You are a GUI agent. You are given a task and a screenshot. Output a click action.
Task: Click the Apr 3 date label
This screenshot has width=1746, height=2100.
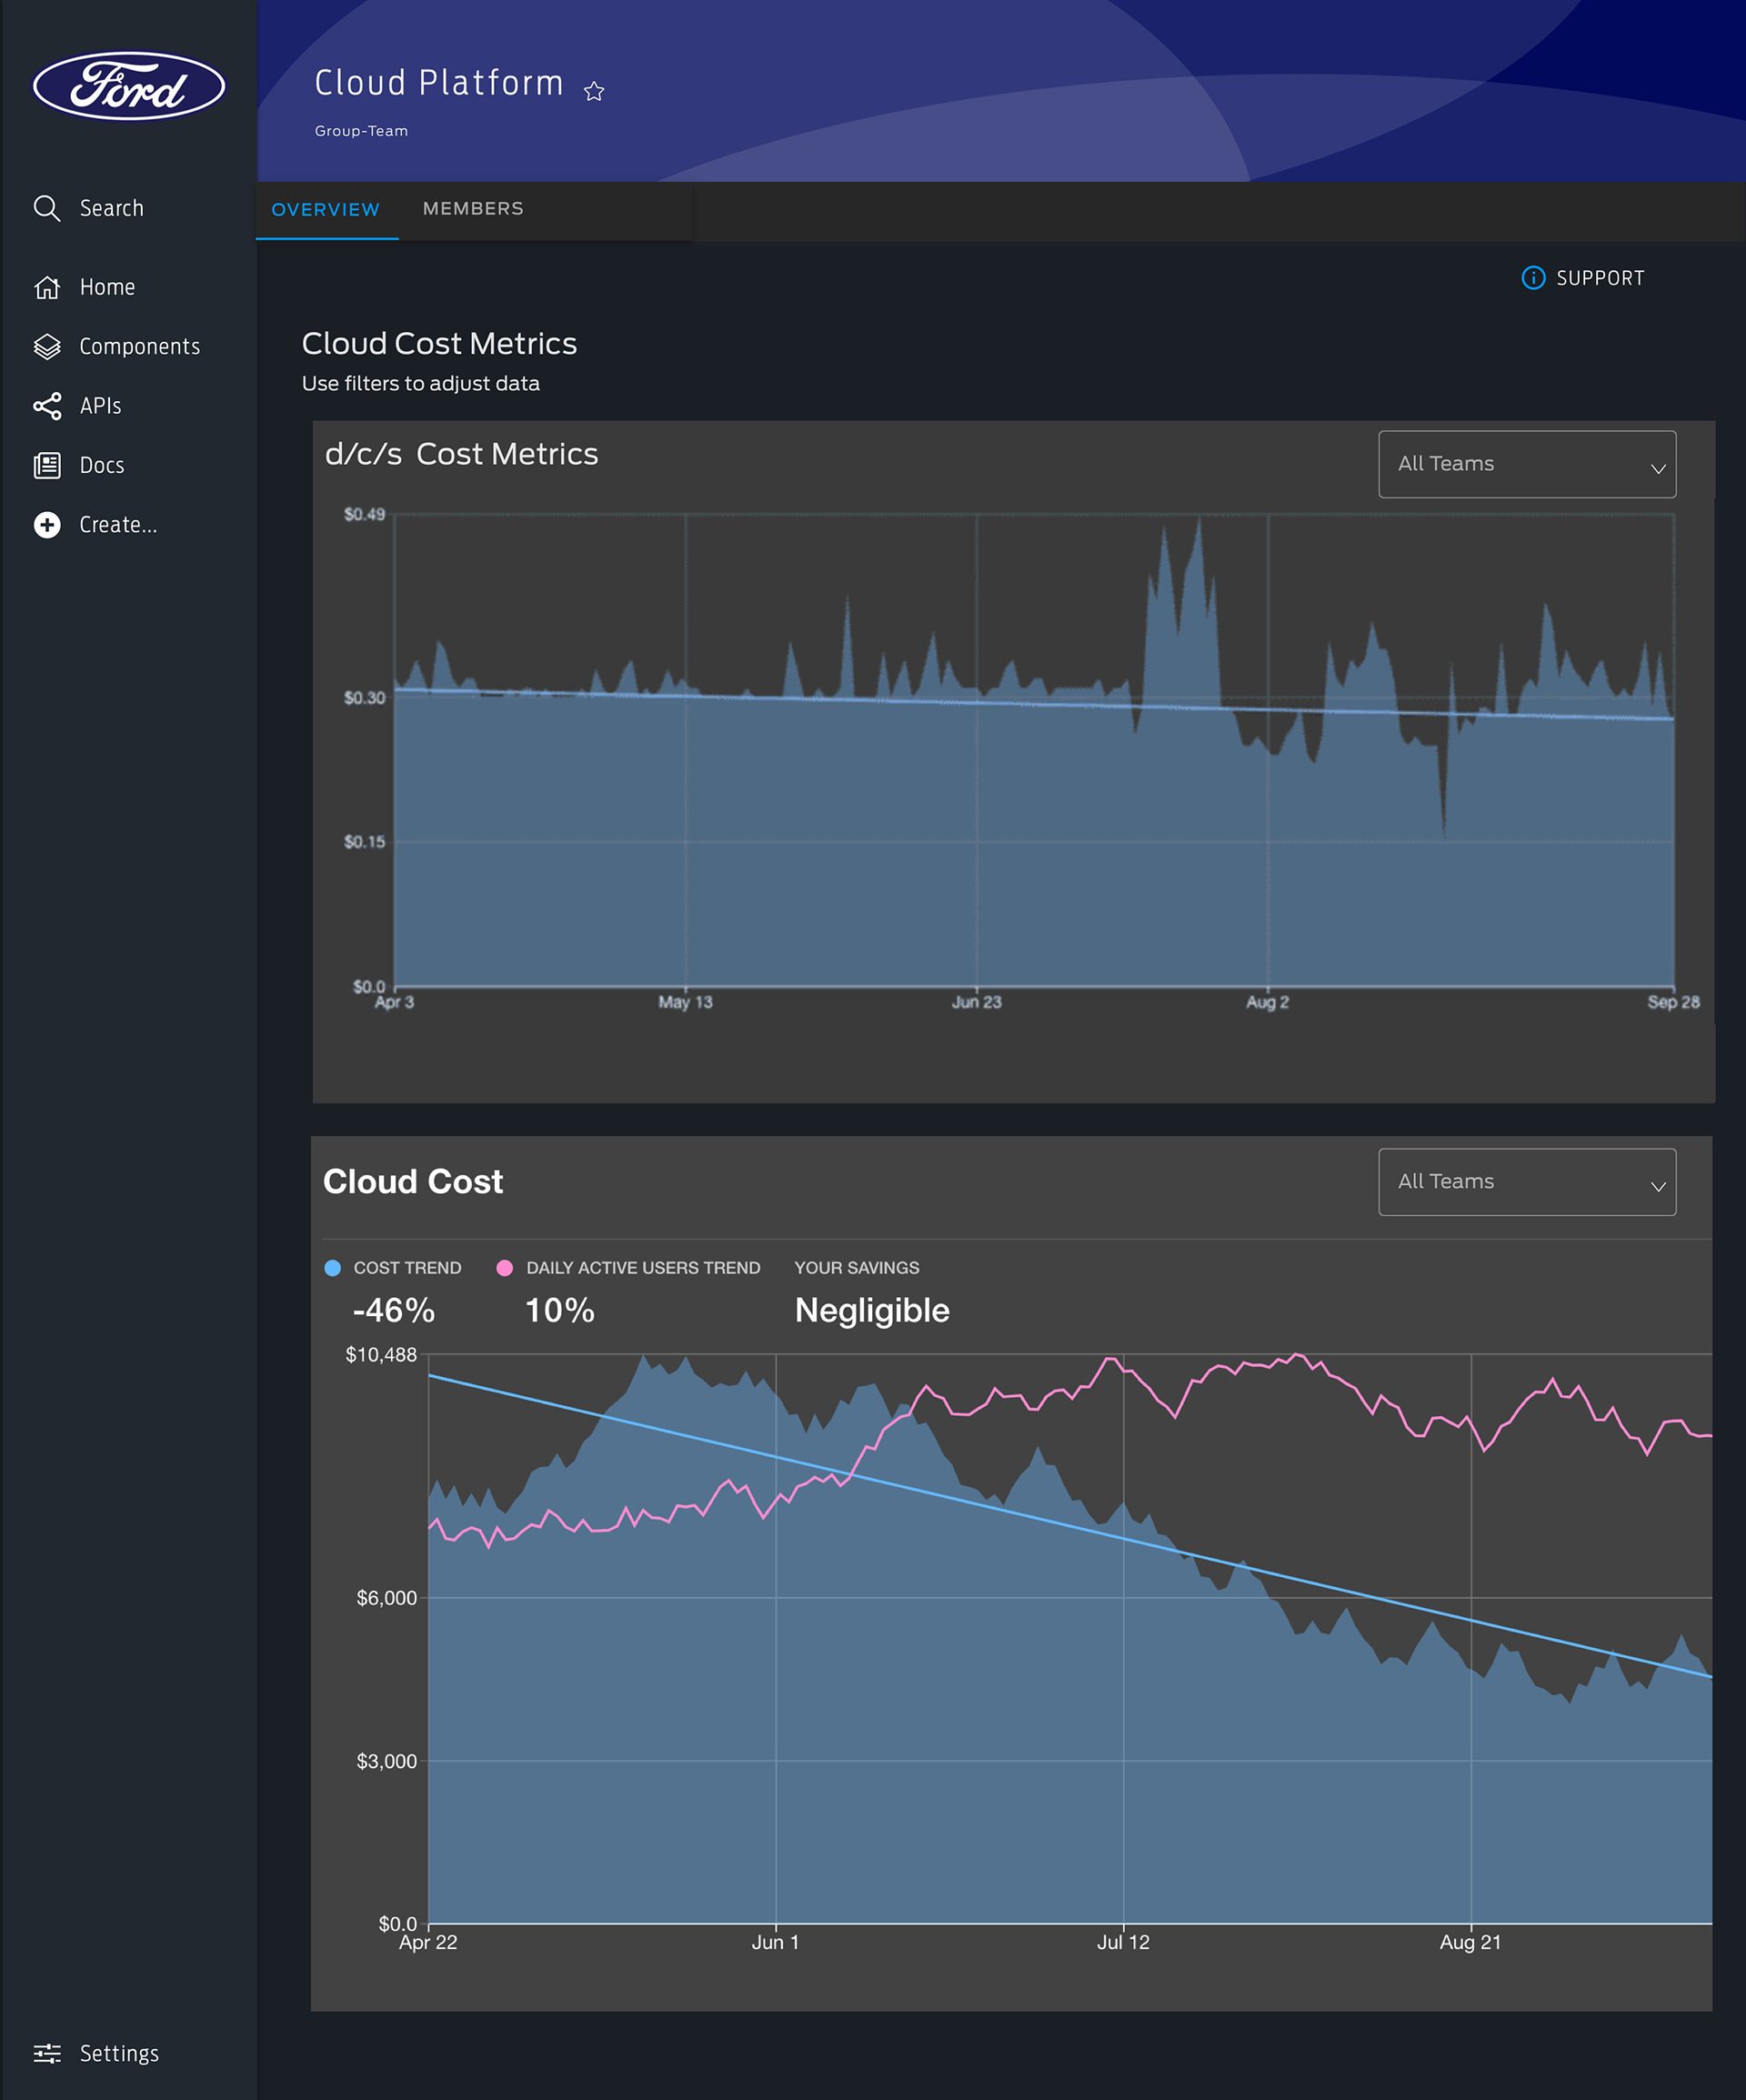pos(394,1002)
